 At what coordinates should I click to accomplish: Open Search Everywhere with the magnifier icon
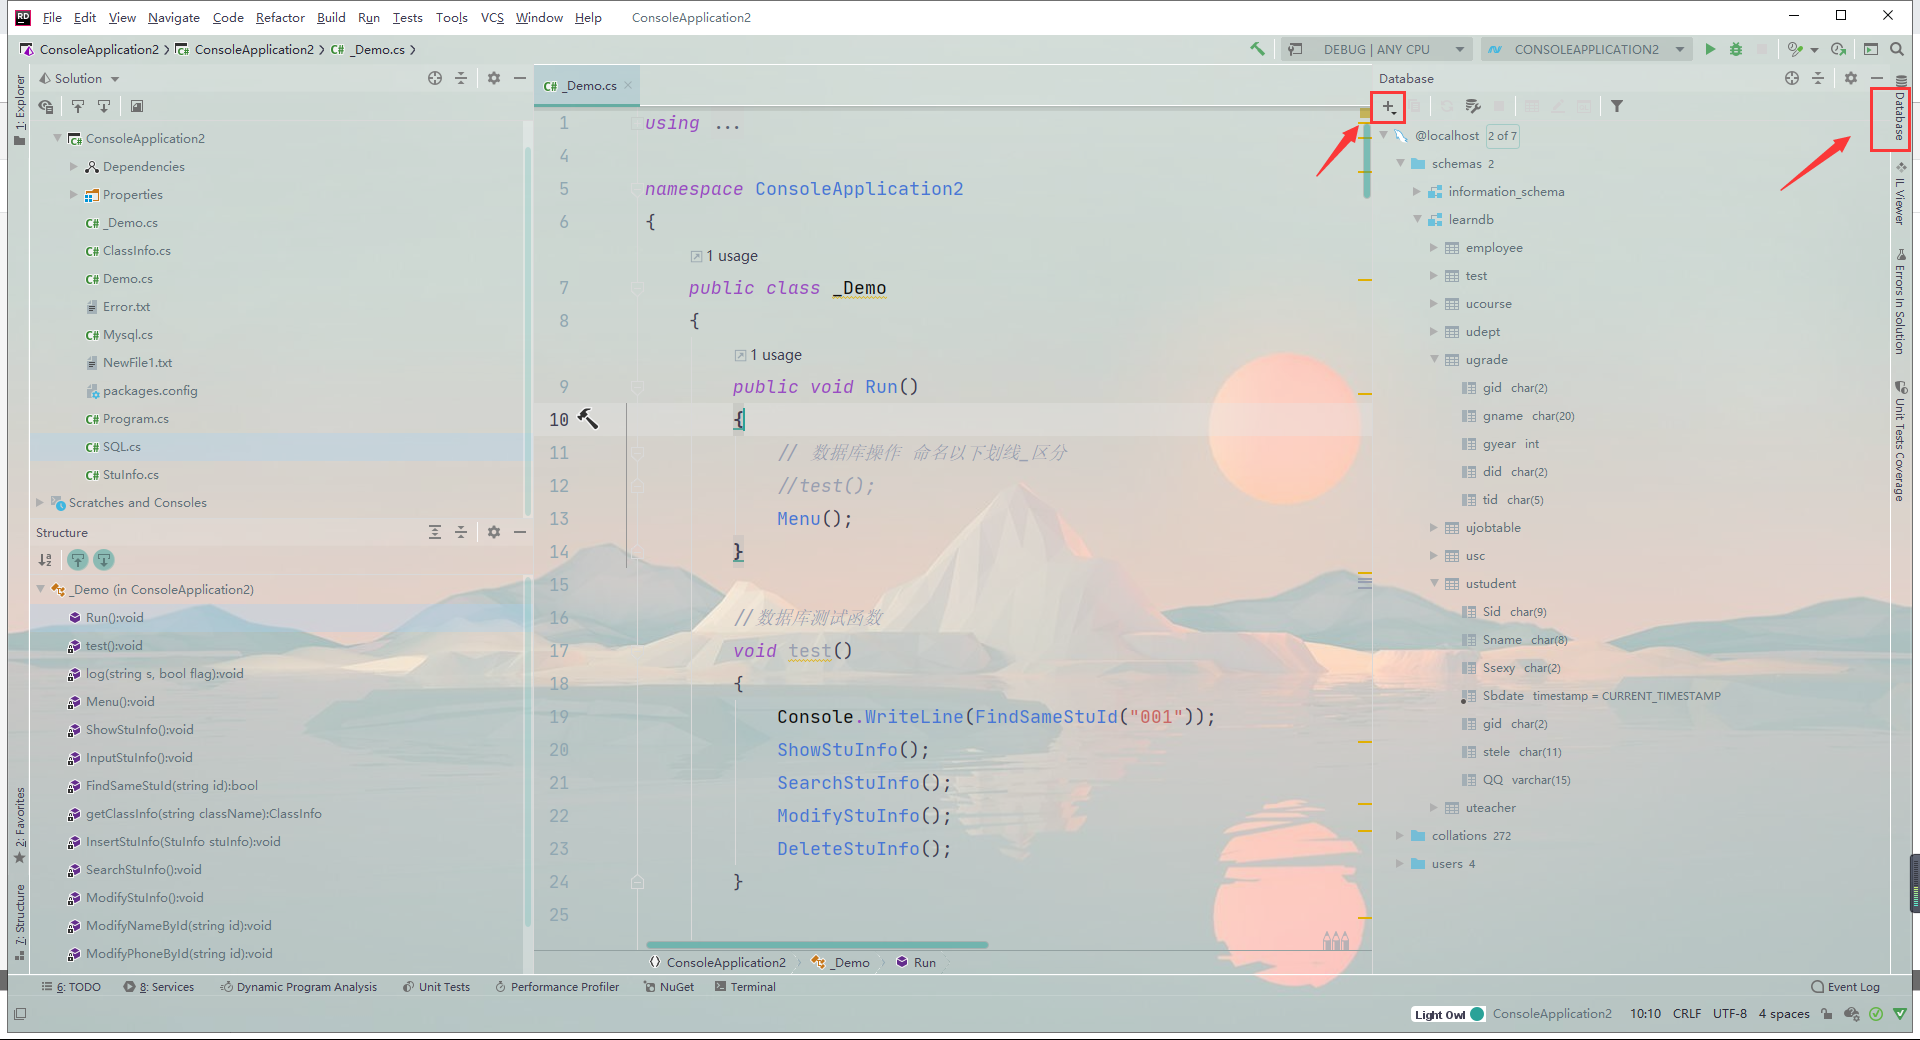1897,48
